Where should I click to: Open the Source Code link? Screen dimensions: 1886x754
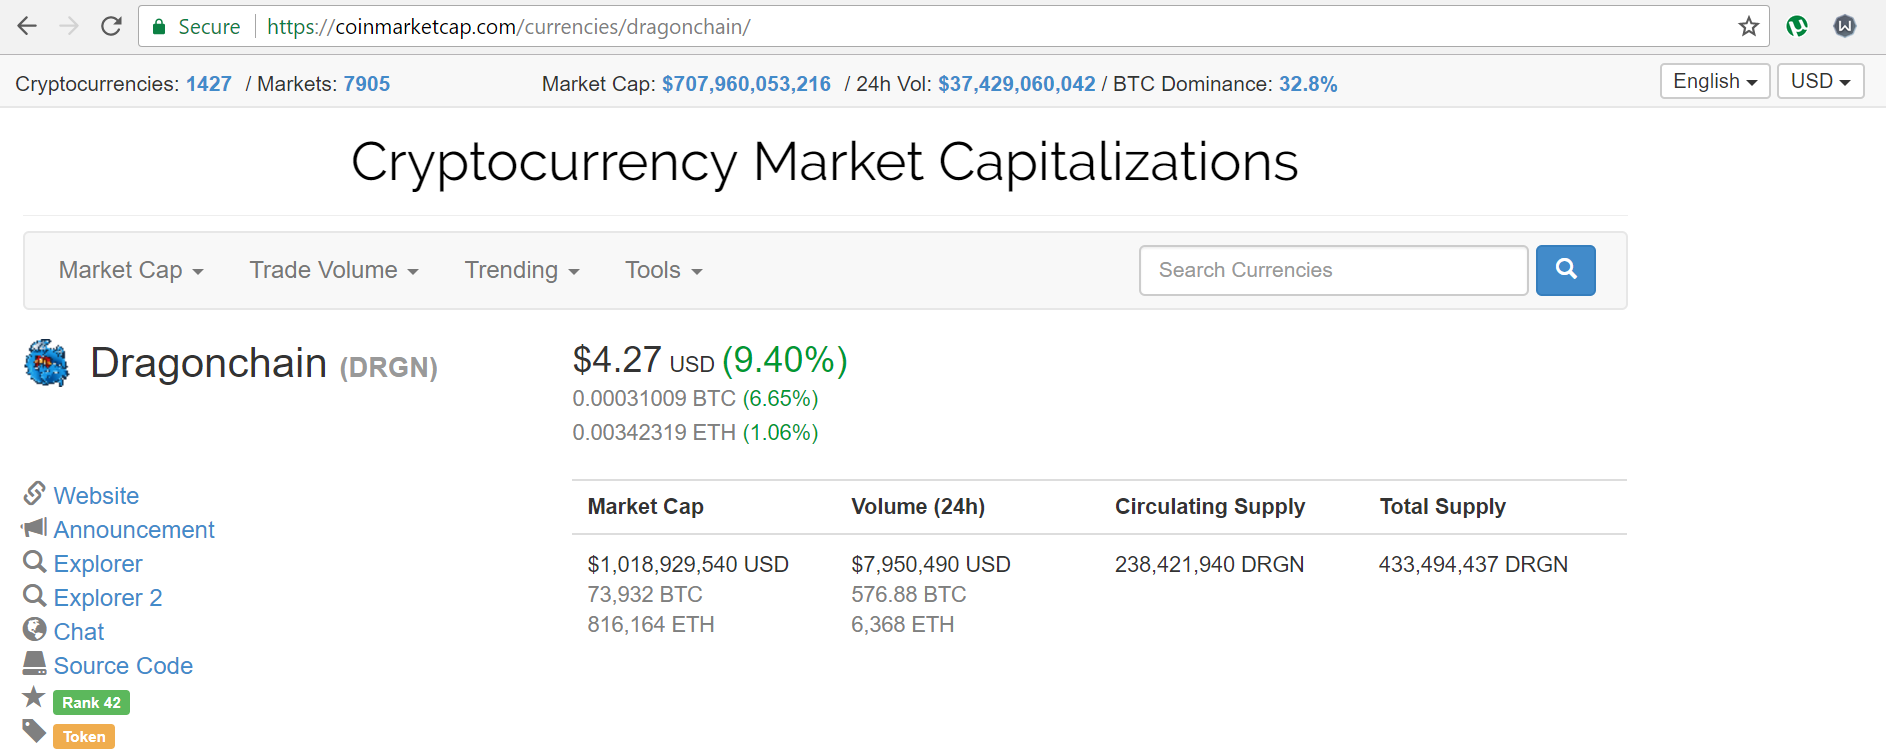click(x=123, y=666)
